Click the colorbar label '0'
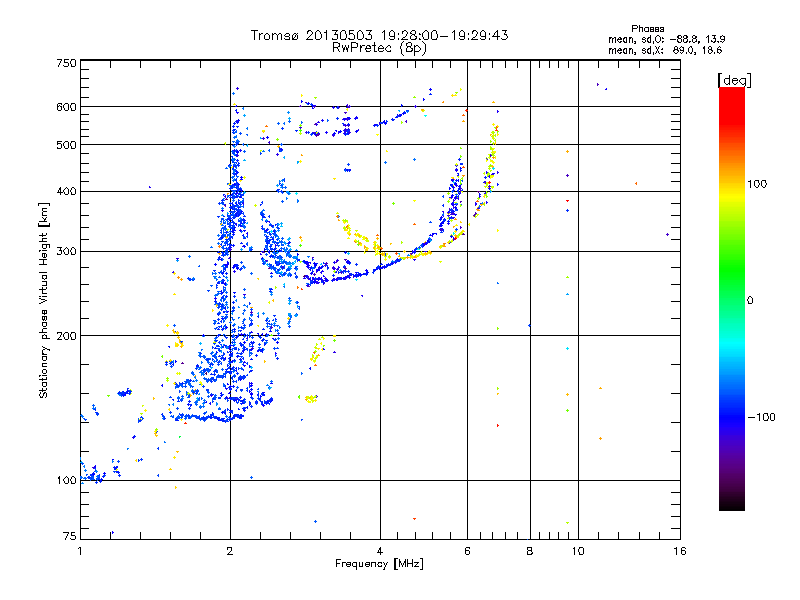Viewport: 800px width, 600px height. pyautogui.click(x=750, y=301)
